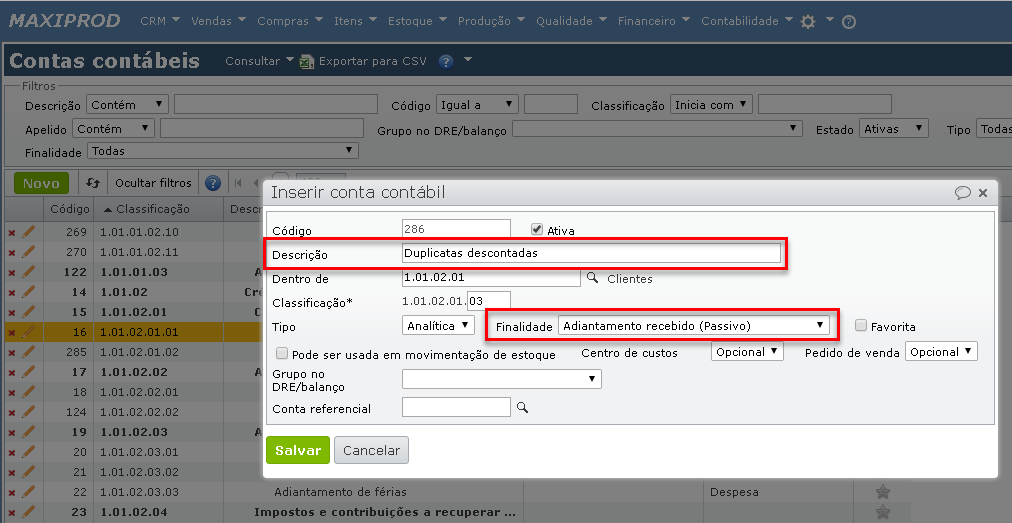Open the Centro de custos Opcional dropdown

pyautogui.click(x=747, y=352)
